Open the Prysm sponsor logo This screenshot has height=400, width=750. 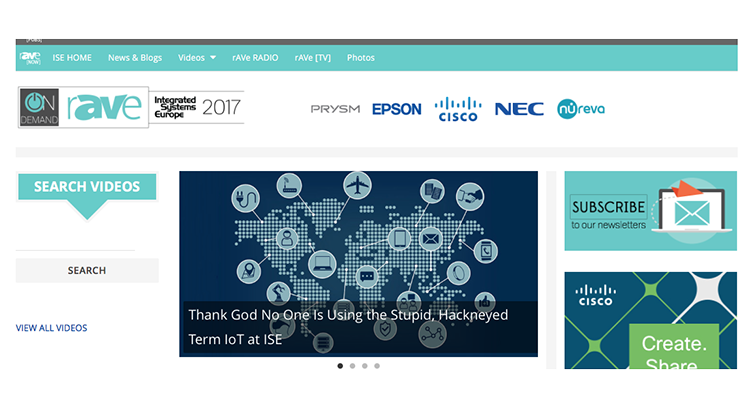point(335,109)
